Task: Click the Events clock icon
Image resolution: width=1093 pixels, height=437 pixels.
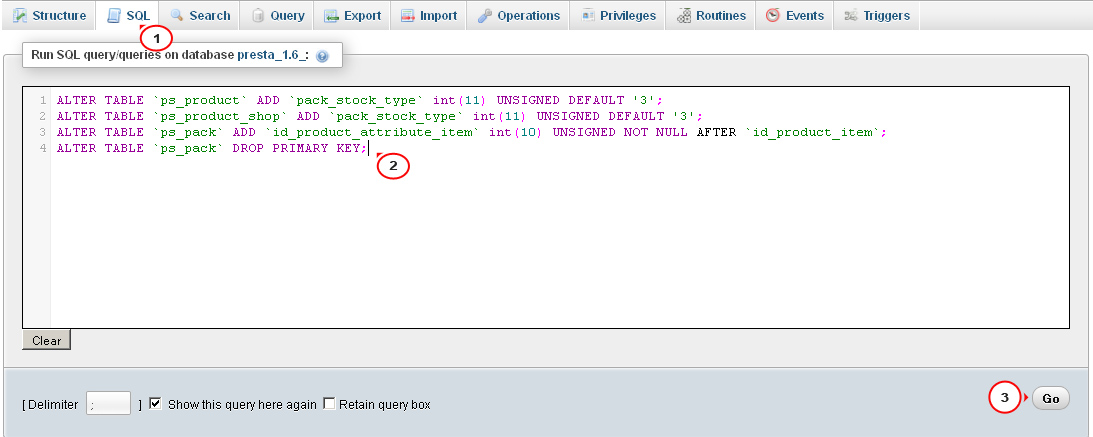Action: pyautogui.click(x=772, y=15)
